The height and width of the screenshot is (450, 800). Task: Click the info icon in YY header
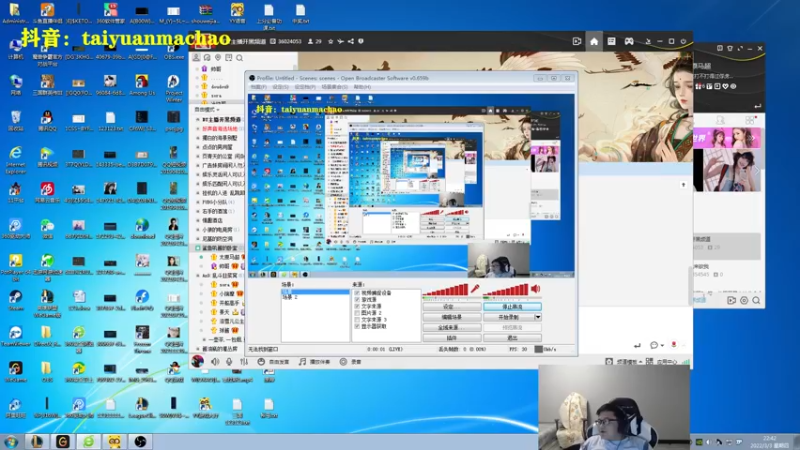click(361, 41)
